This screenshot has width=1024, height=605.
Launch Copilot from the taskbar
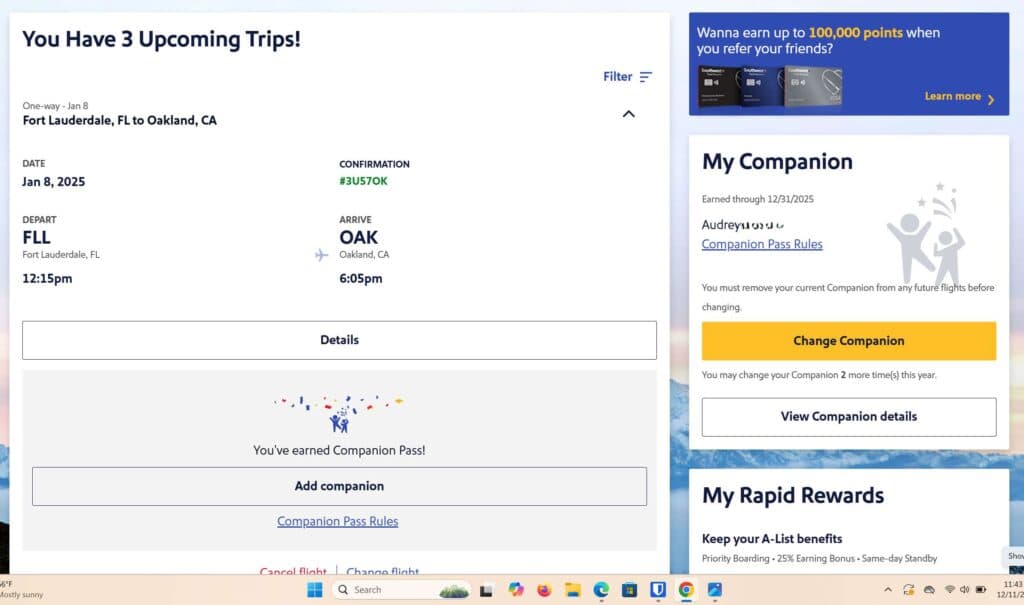(x=515, y=590)
